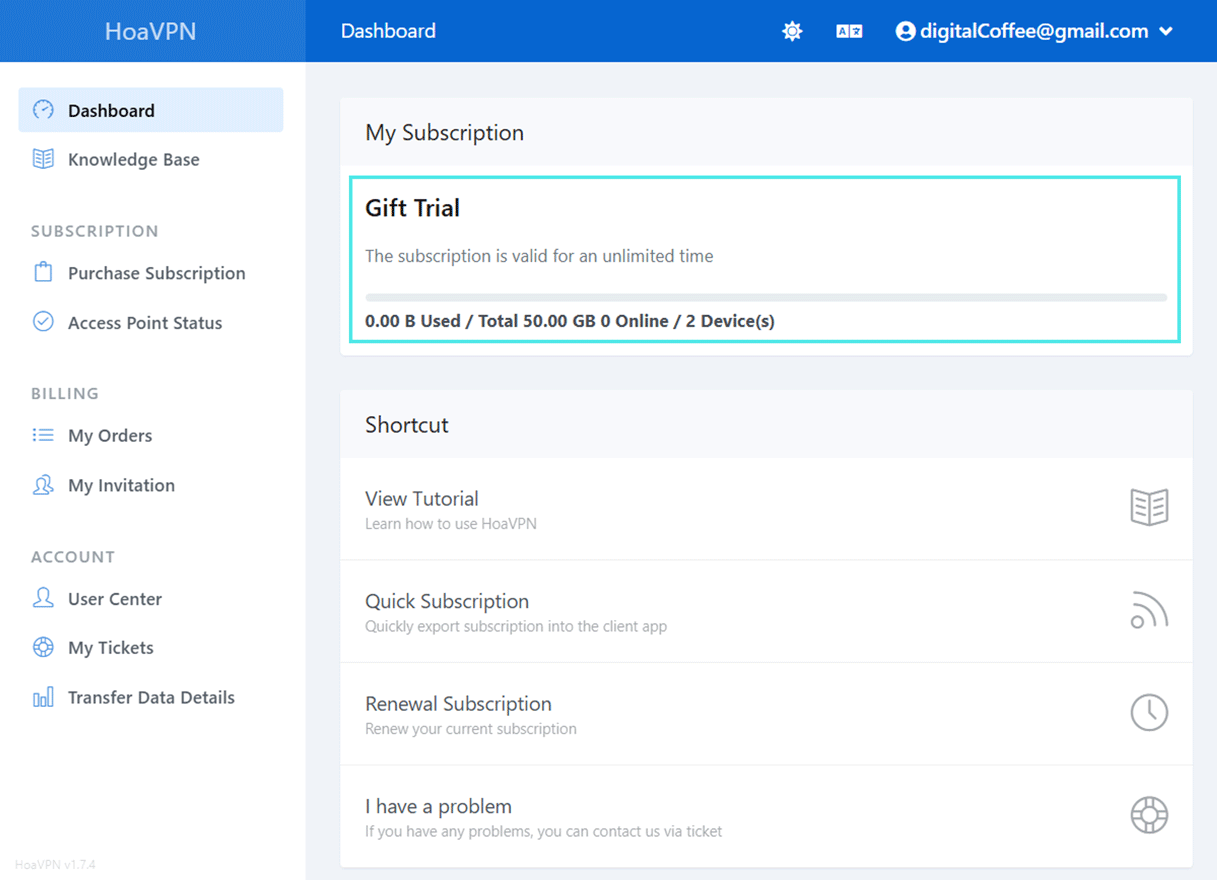Expand the digitalCoffee@gmail.com account dropdown
Image resolution: width=1217 pixels, height=880 pixels.
tap(1034, 32)
